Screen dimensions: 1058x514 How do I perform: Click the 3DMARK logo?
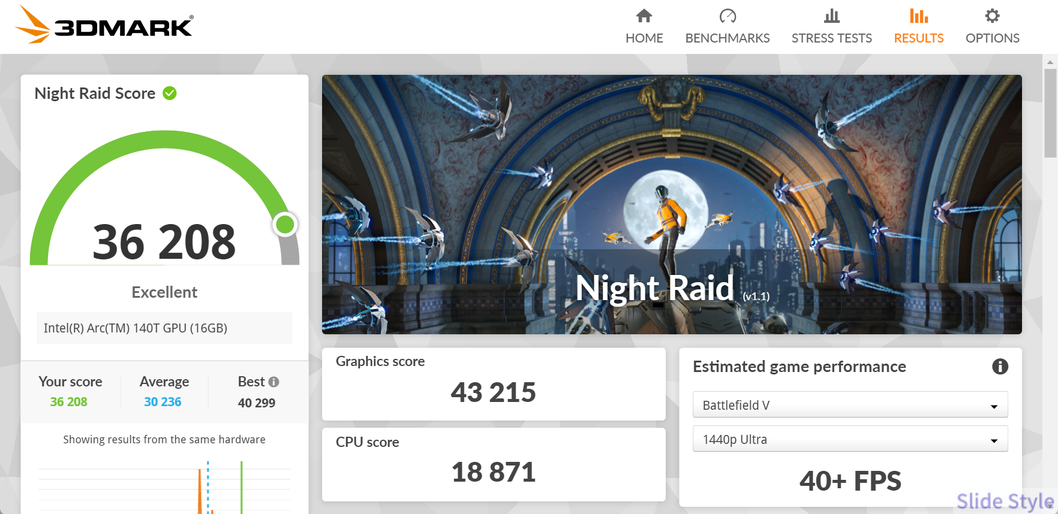(x=104, y=25)
